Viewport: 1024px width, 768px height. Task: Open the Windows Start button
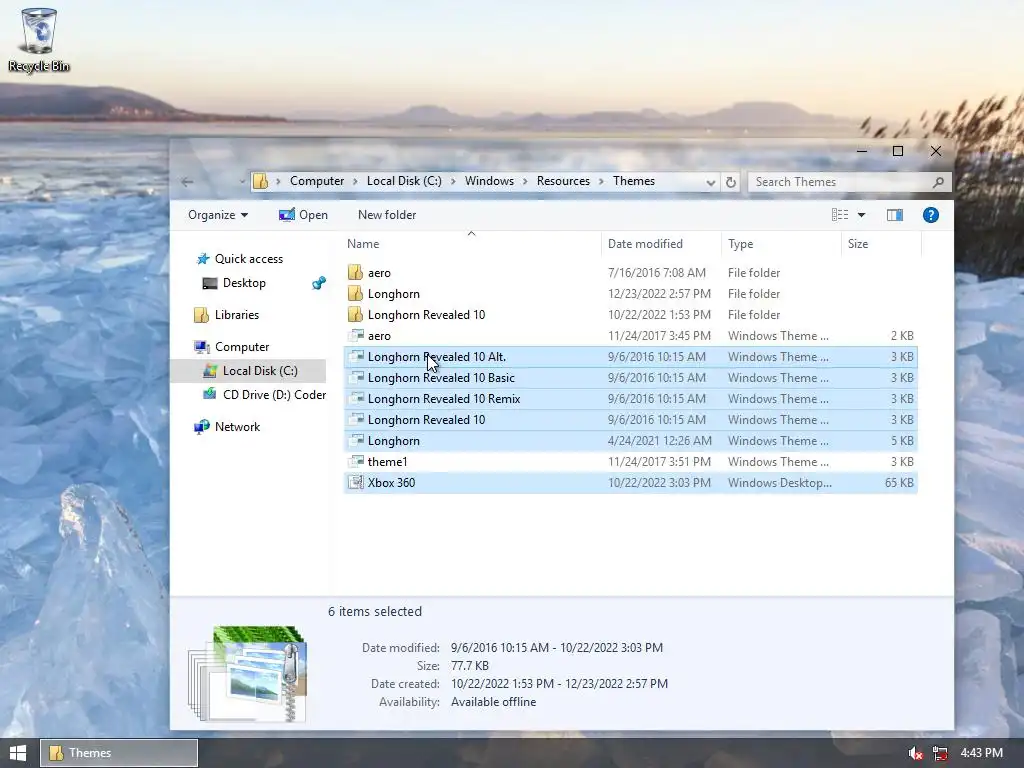pyautogui.click(x=18, y=753)
